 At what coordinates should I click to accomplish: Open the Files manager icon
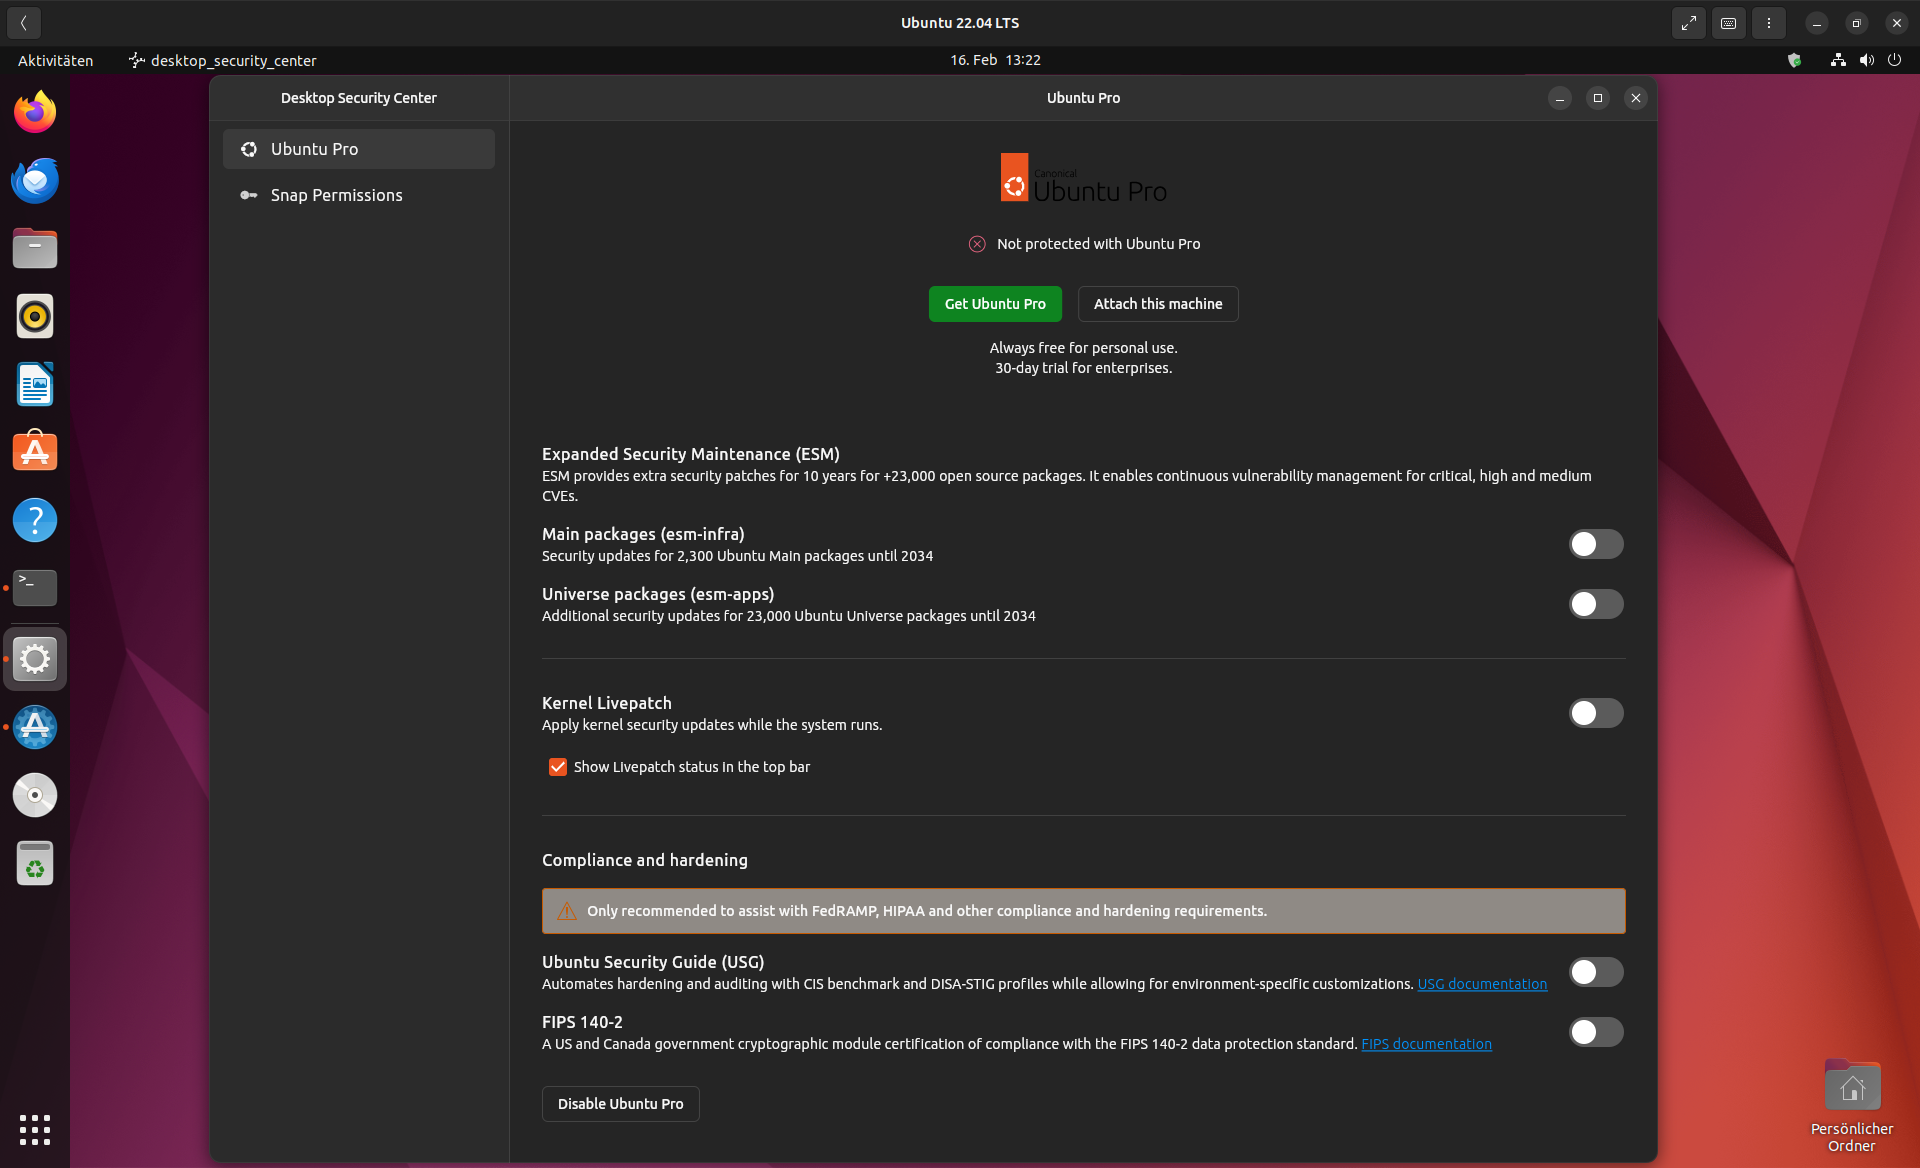coord(35,248)
